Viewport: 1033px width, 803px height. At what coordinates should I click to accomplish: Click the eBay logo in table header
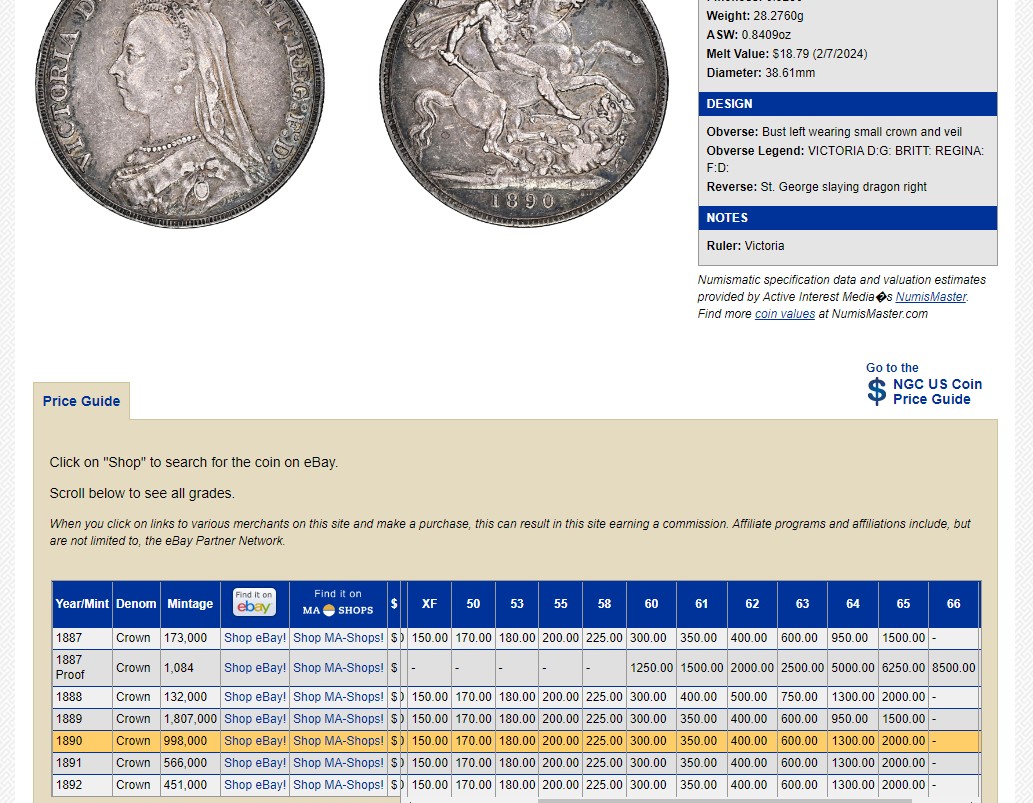click(254, 603)
